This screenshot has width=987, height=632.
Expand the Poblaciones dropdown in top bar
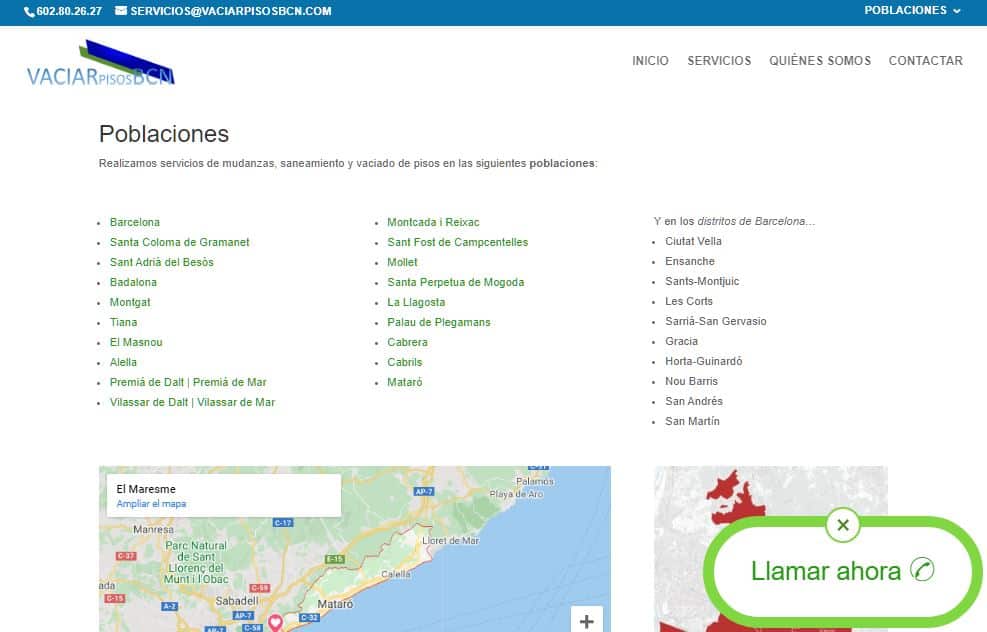(912, 11)
